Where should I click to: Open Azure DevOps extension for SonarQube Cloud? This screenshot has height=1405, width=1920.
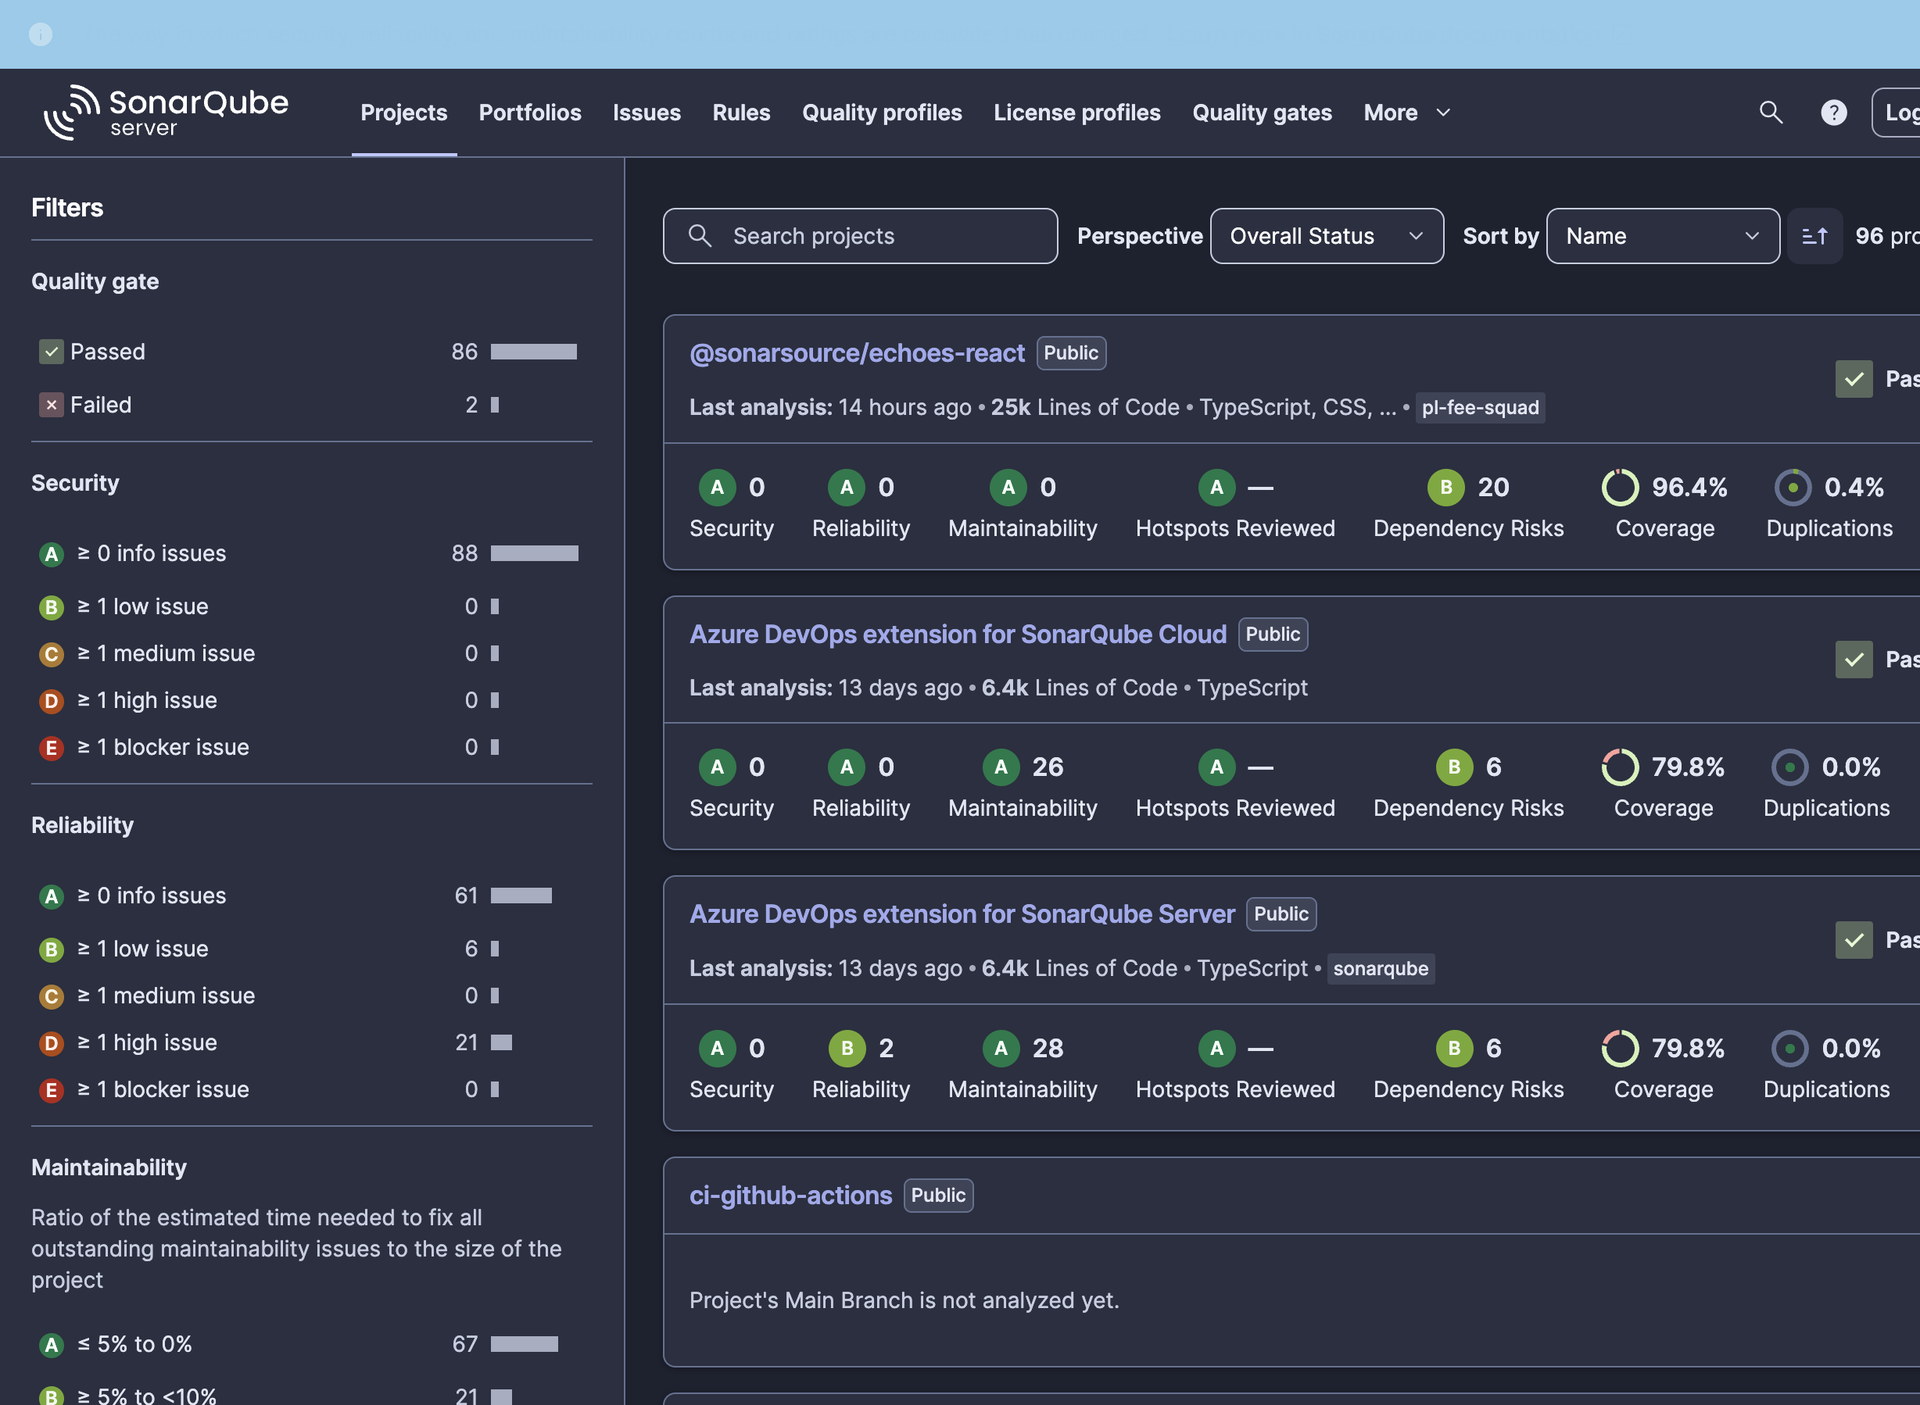[x=958, y=634]
